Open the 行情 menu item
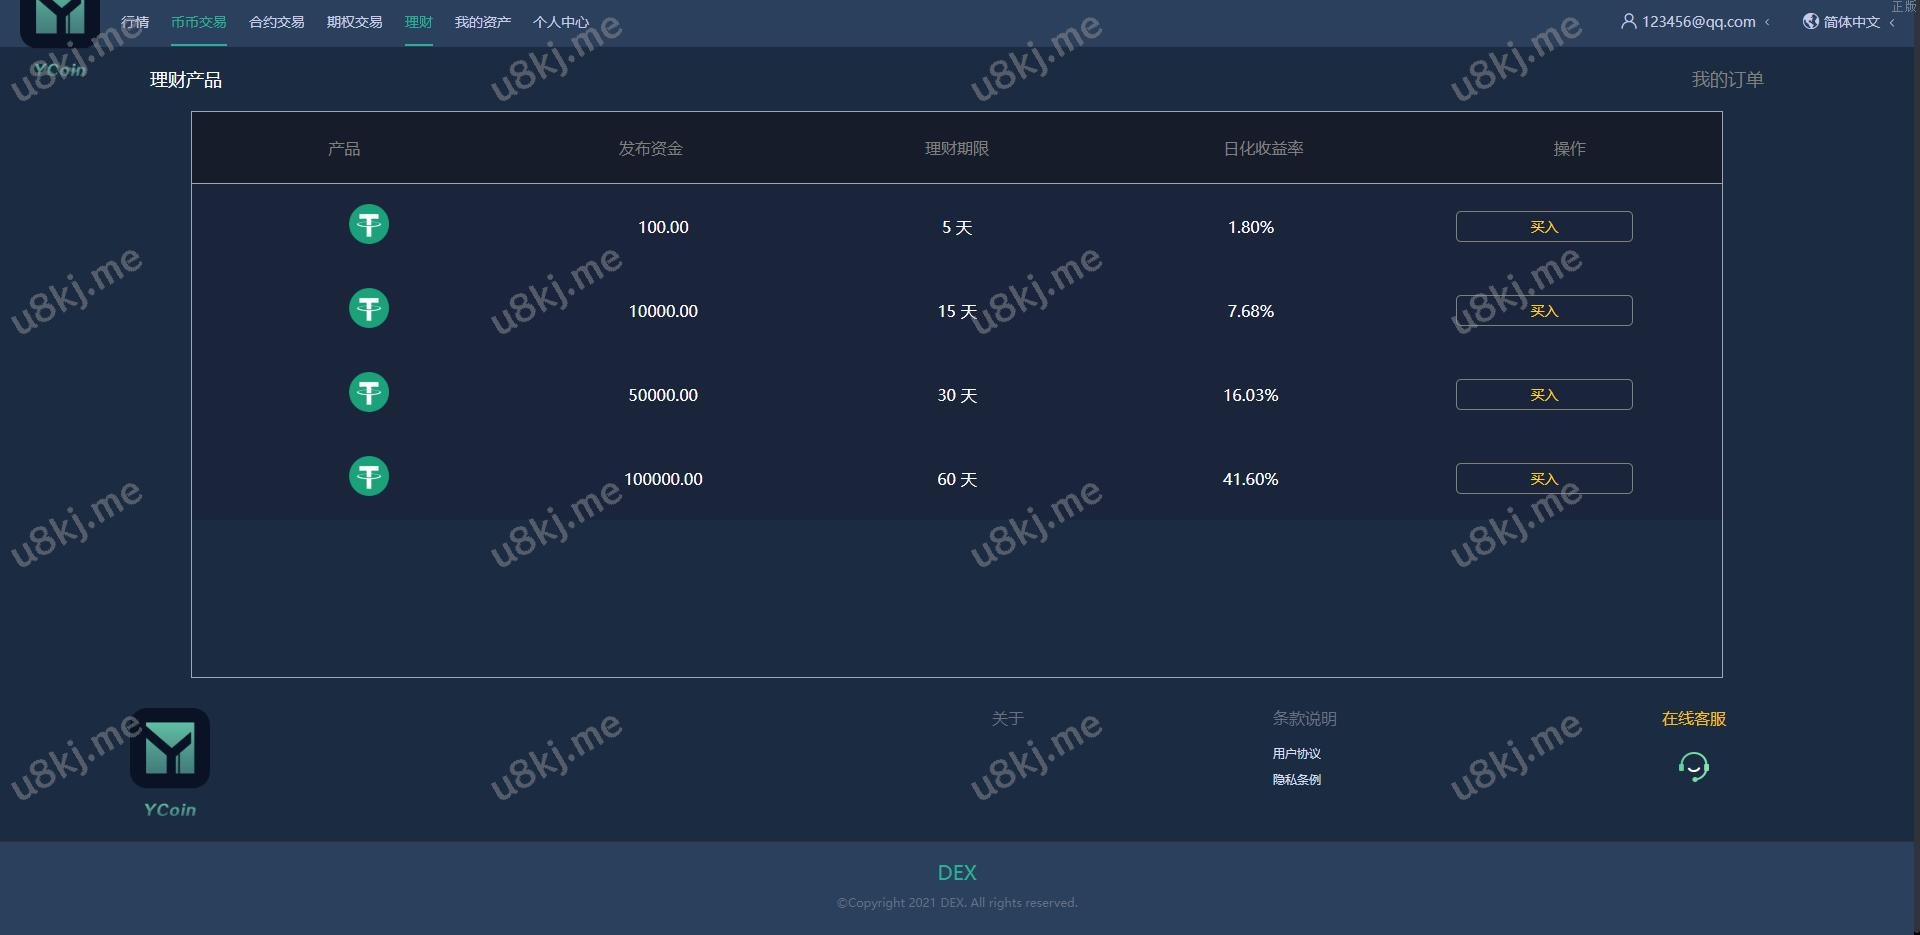 pyautogui.click(x=135, y=22)
